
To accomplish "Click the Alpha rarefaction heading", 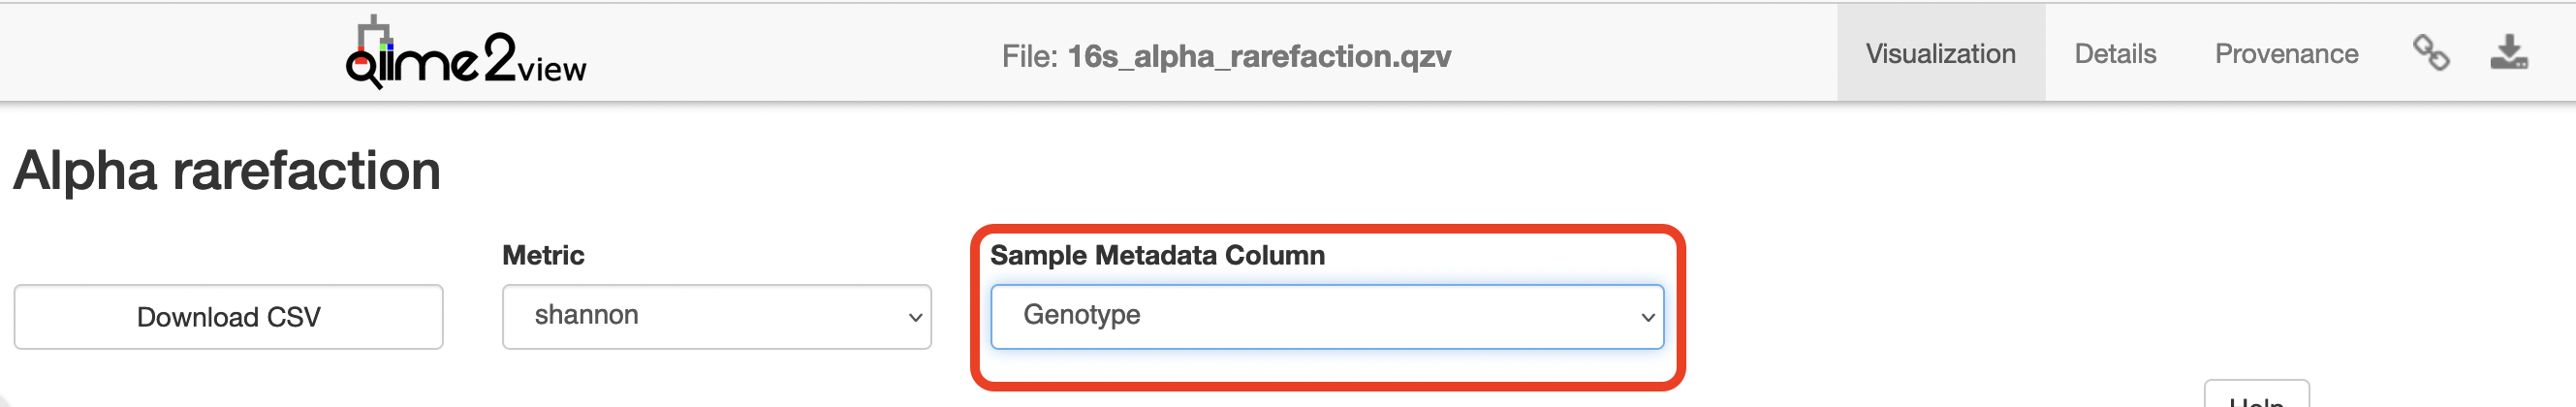I will click(x=227, y=170).
